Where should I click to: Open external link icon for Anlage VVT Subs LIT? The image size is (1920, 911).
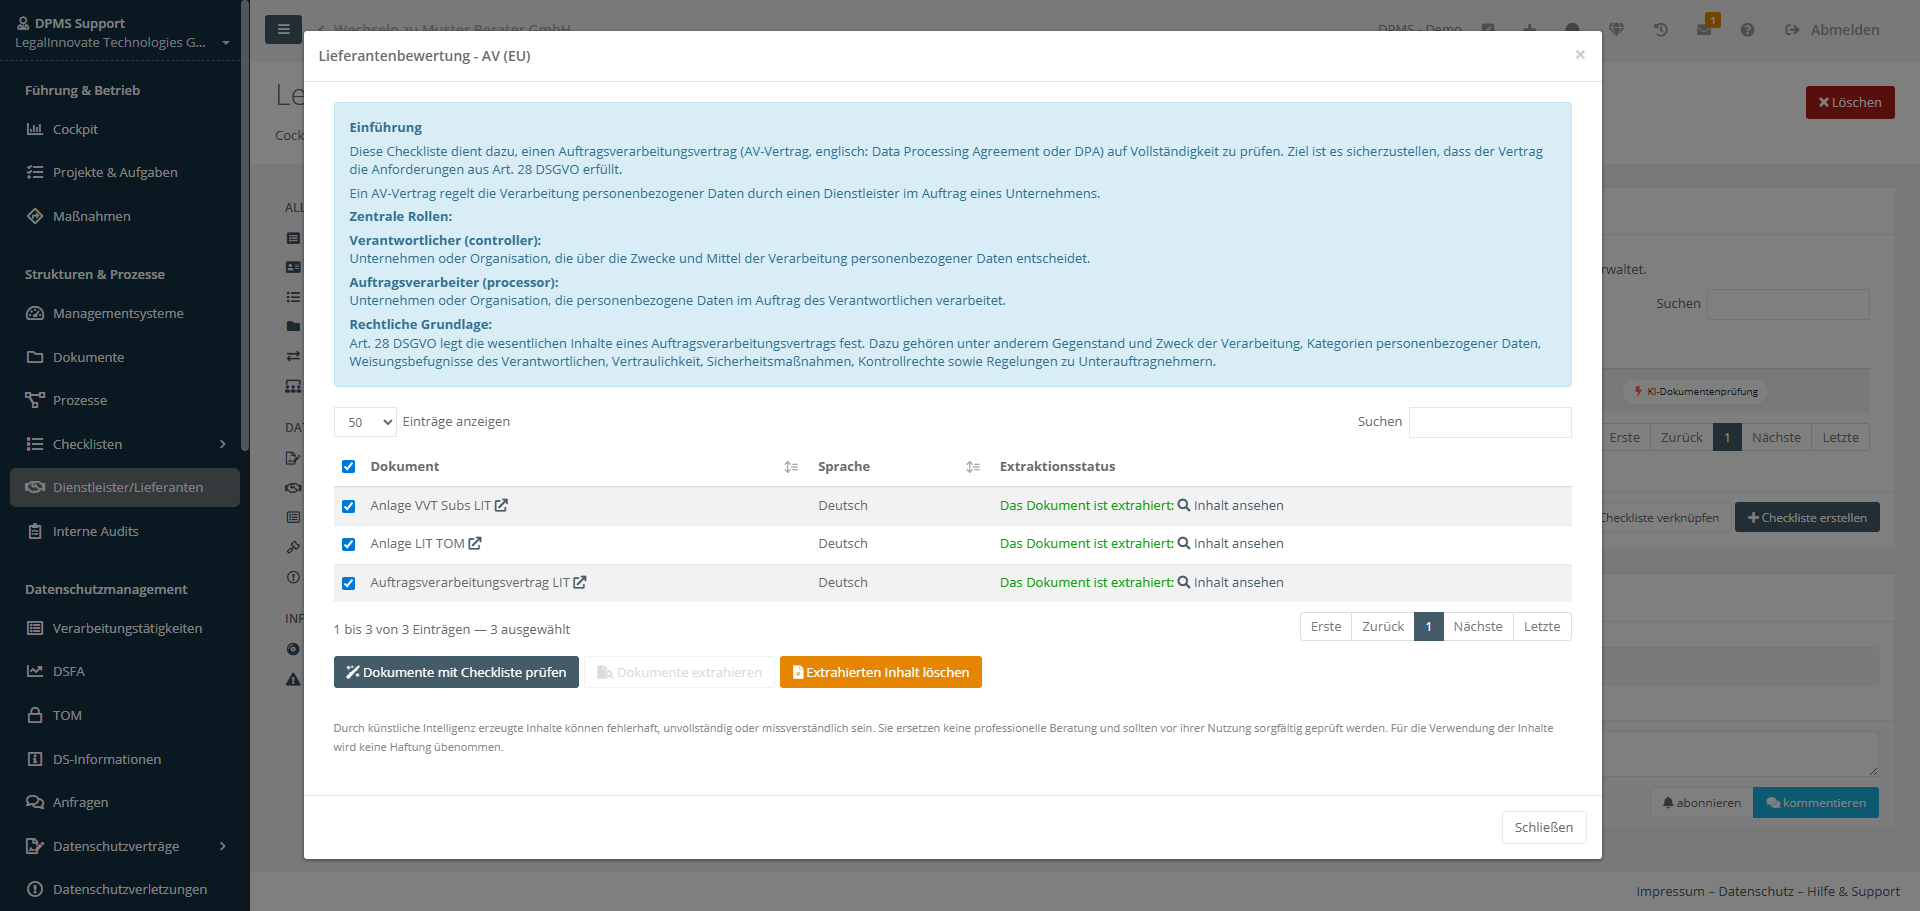501,506
